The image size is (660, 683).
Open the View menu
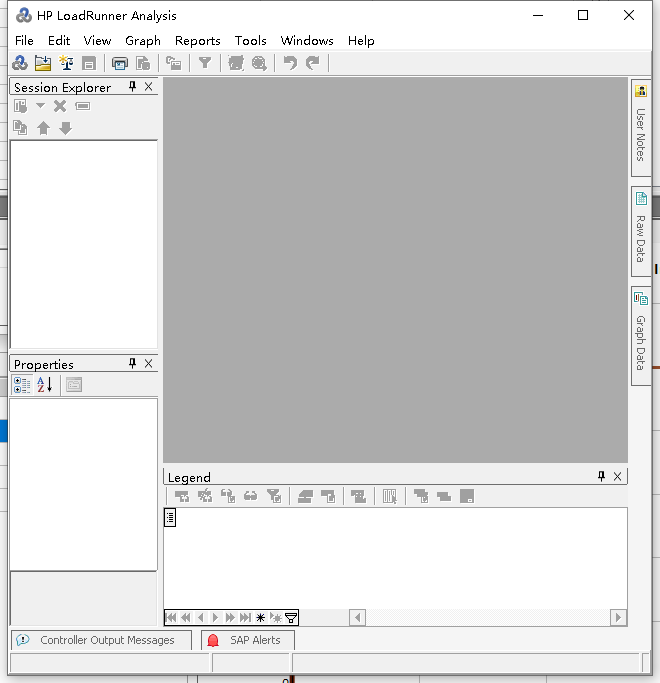pos(97,41)
